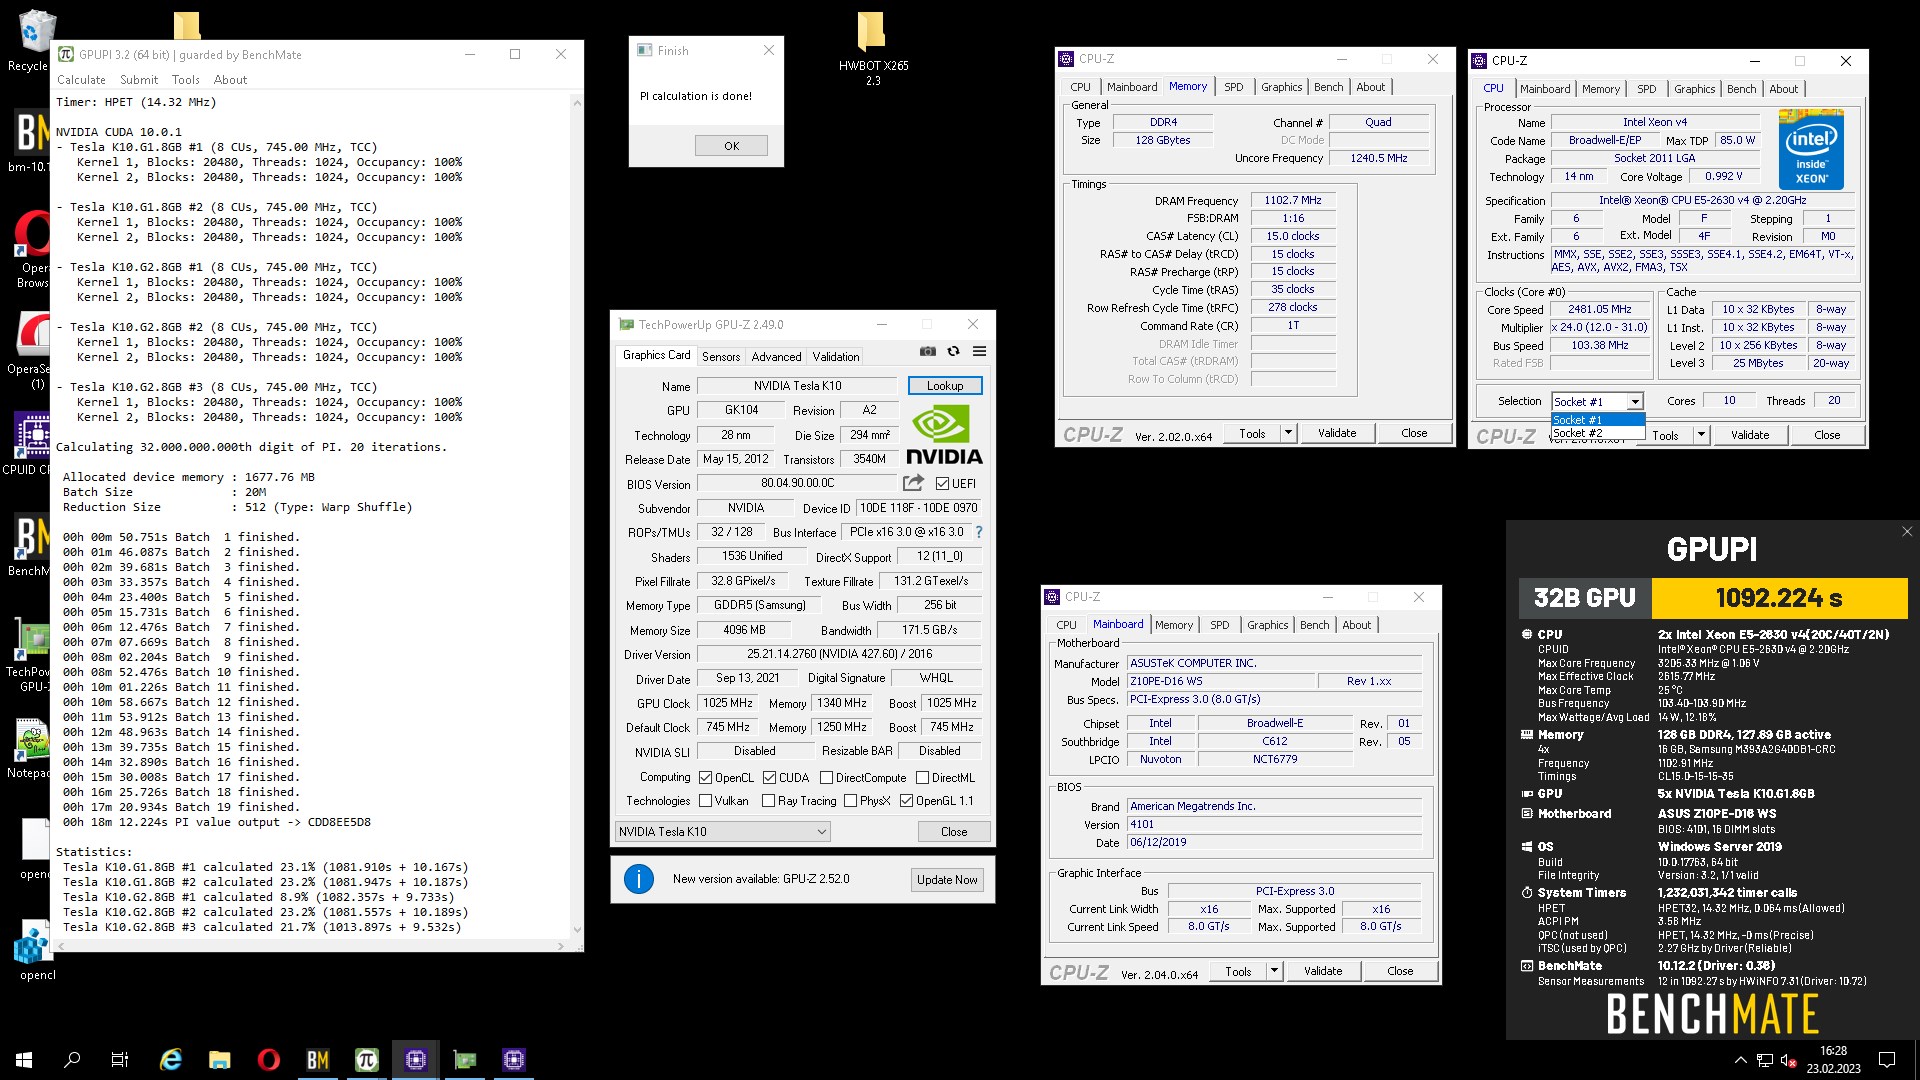Image resolution: width=1920 pixels, height=1080 pixels.
Task: Open the Submit menu in GPUPI
Action: [139, 80]
